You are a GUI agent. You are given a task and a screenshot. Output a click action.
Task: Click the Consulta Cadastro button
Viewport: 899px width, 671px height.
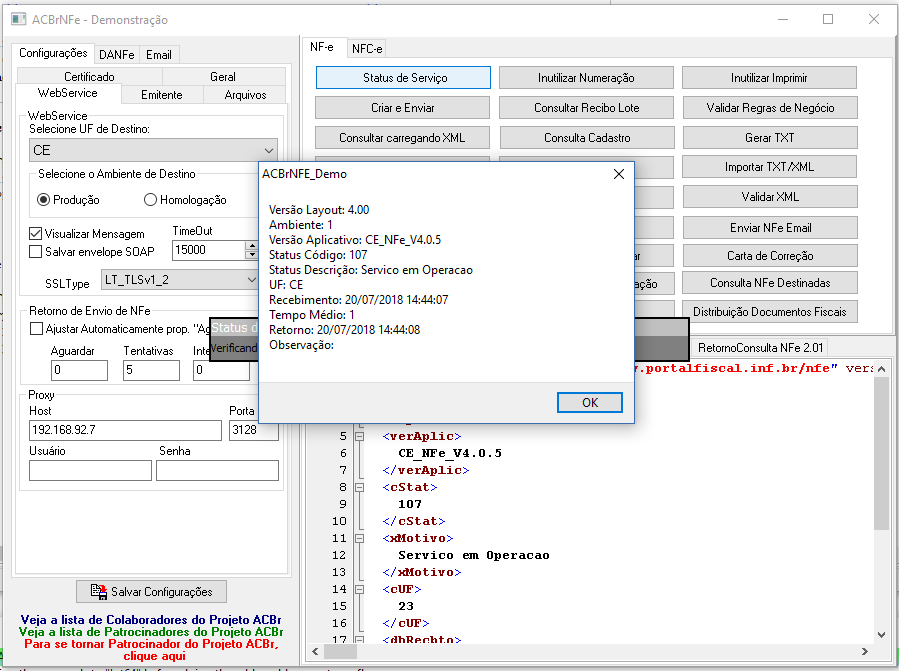[x=587, y=138]
